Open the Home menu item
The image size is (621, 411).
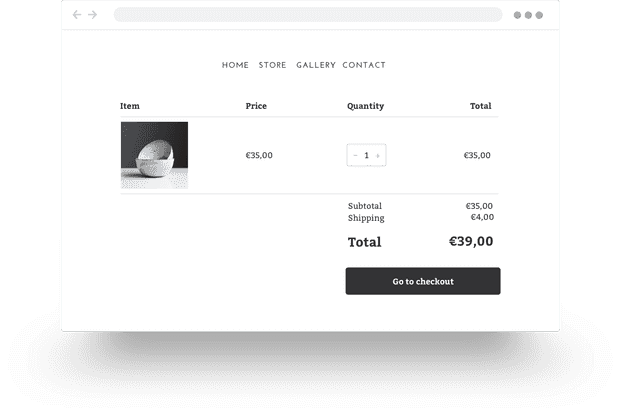(235, 66)
